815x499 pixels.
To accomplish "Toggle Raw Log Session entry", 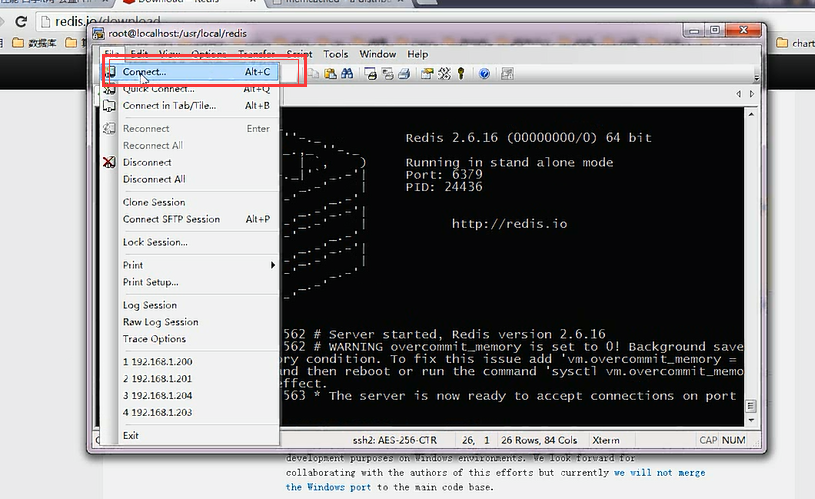I will 189,322.
